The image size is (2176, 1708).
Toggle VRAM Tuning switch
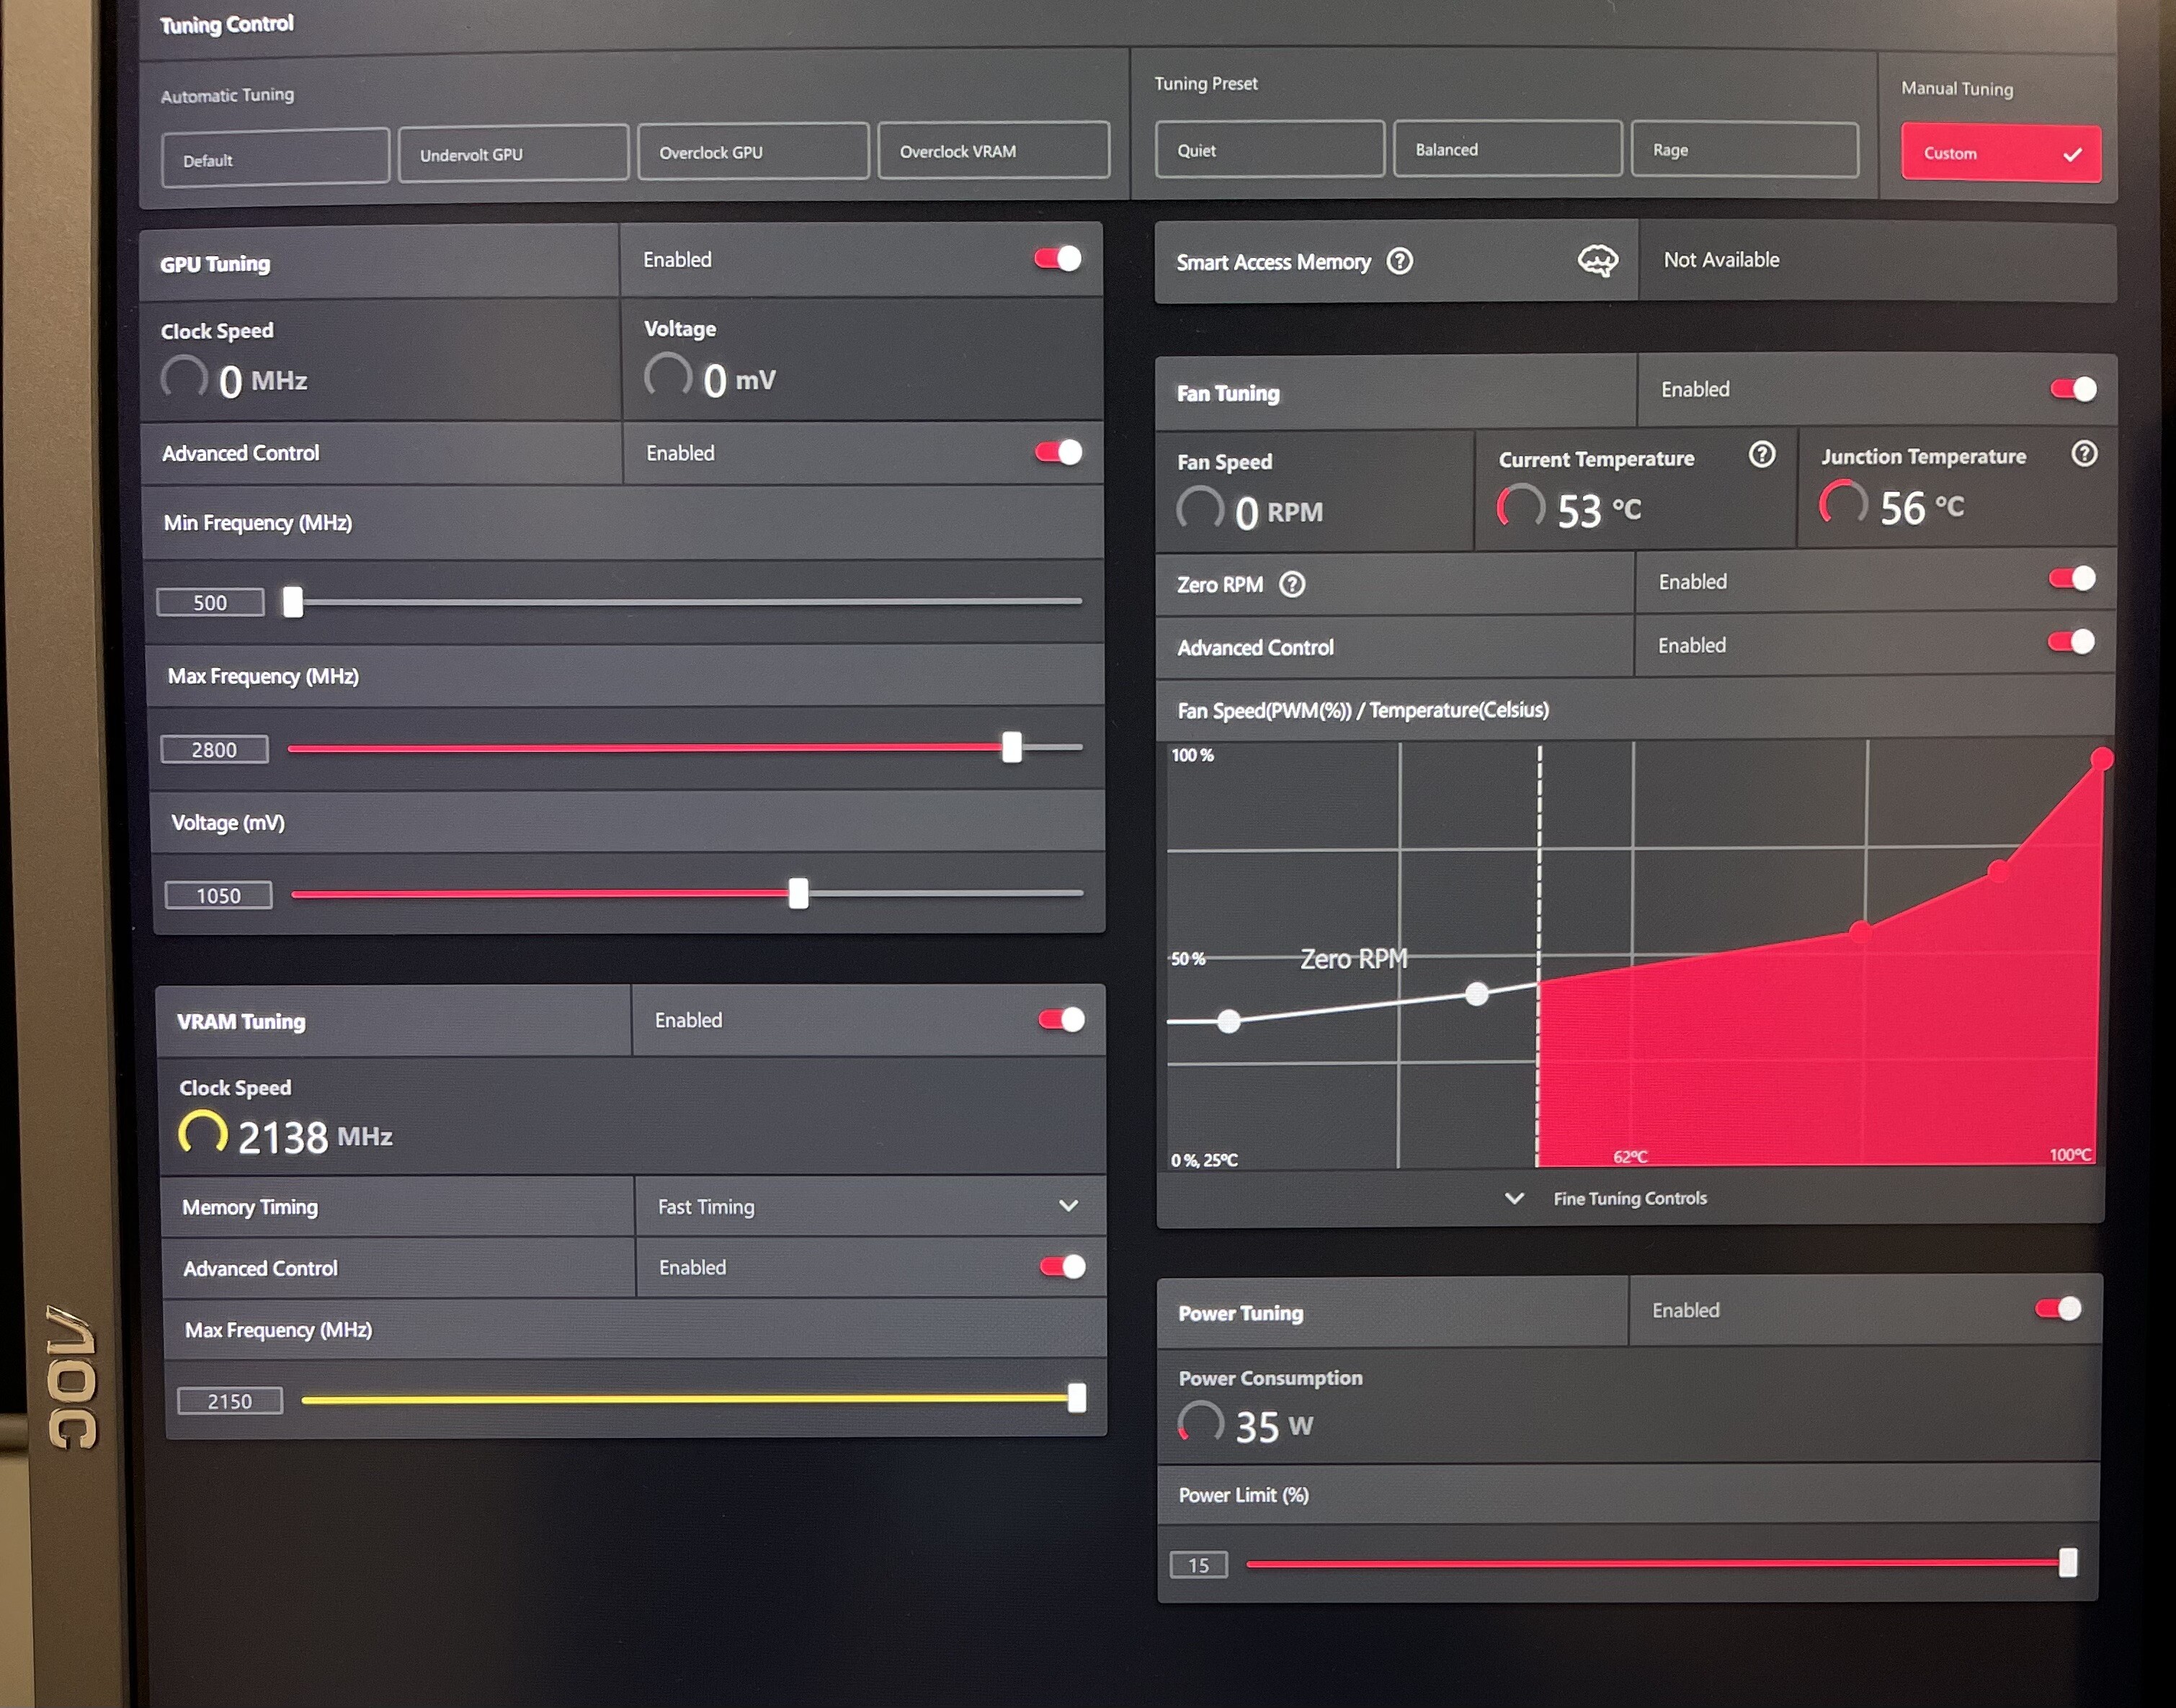1062,1019
